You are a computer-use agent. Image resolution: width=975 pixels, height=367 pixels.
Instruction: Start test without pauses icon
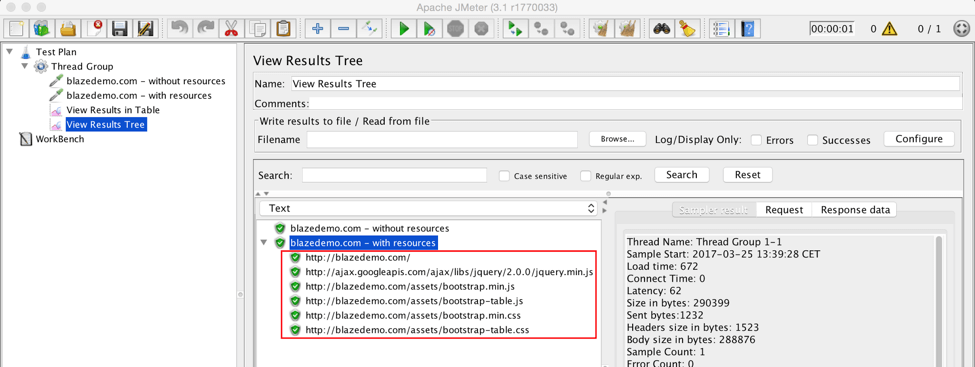click(x=430, y=29)
